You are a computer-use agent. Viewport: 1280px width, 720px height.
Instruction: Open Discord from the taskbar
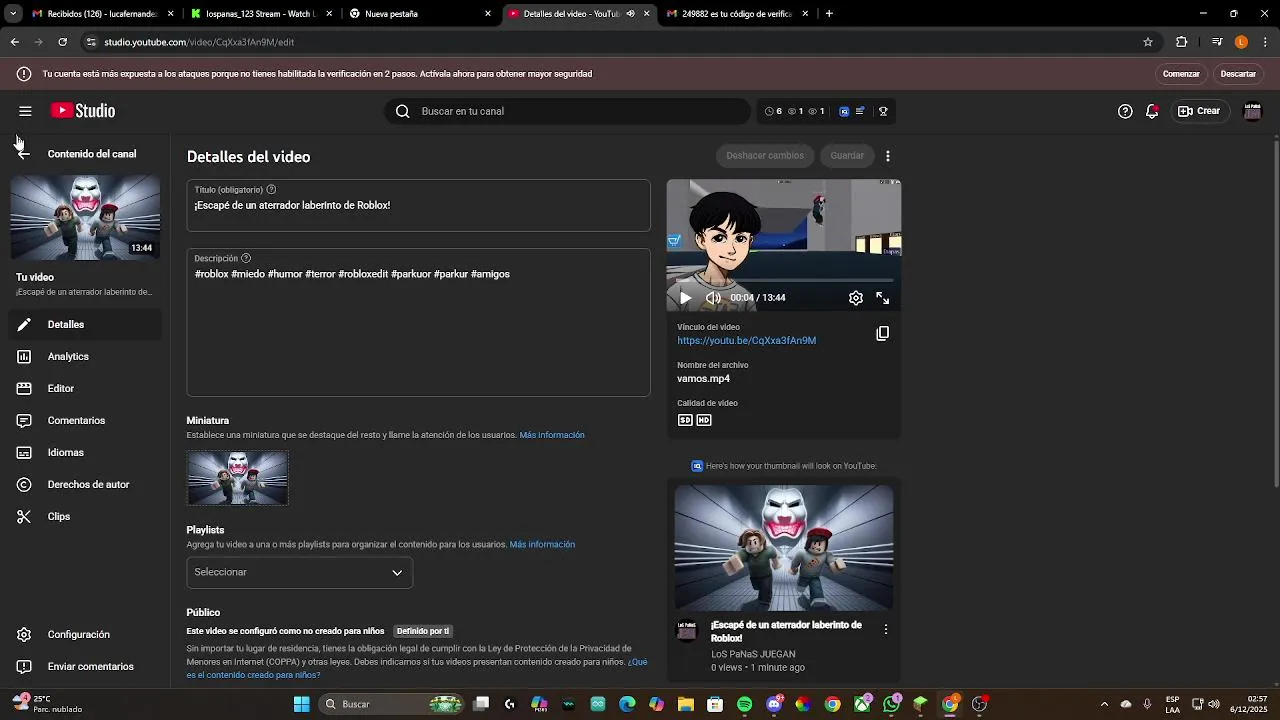tap(773, 704)
